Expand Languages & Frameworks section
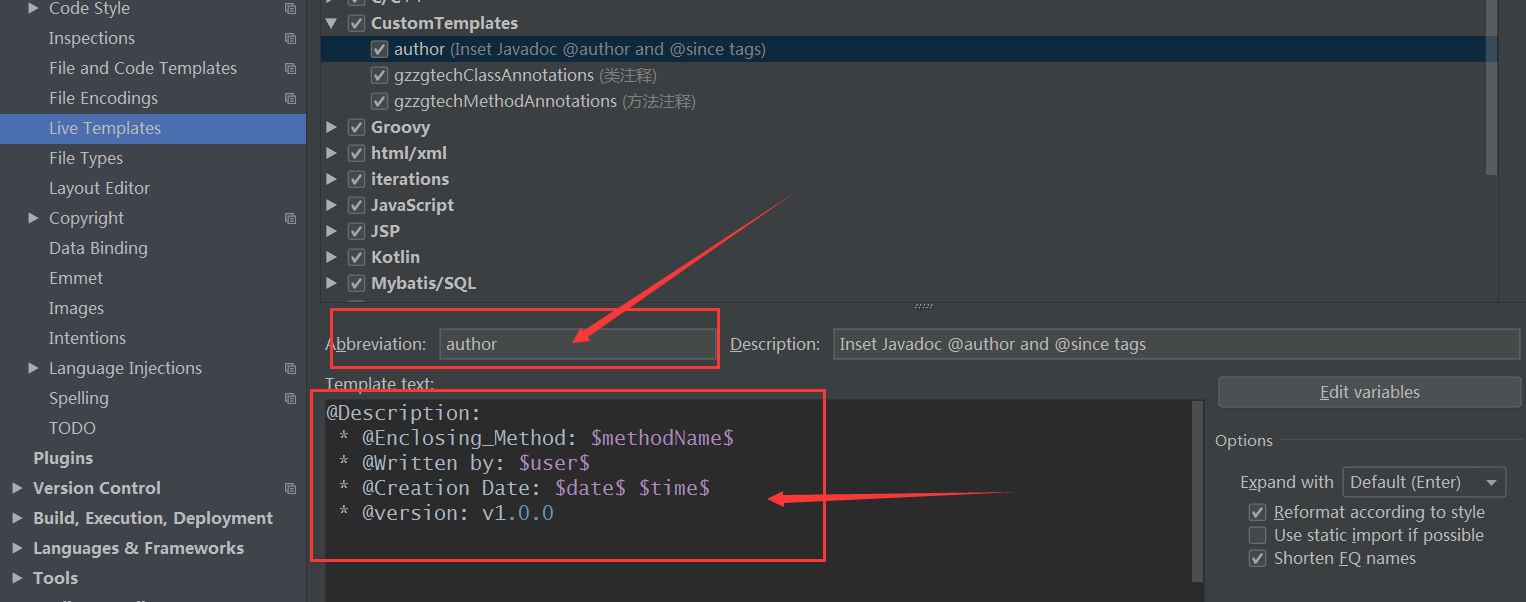Screen dimensions: 1526x602 pyautogui.click(x=17, y=548)
